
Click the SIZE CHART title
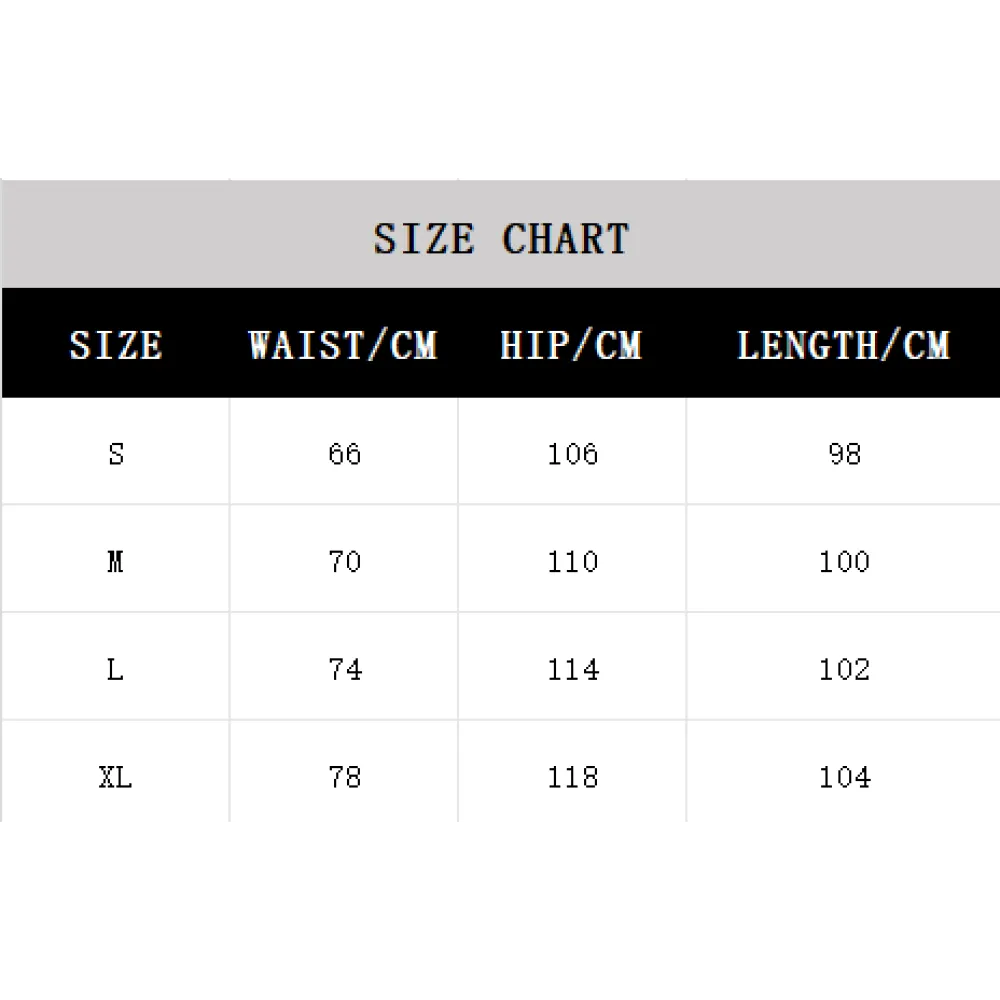coord(501,239)
